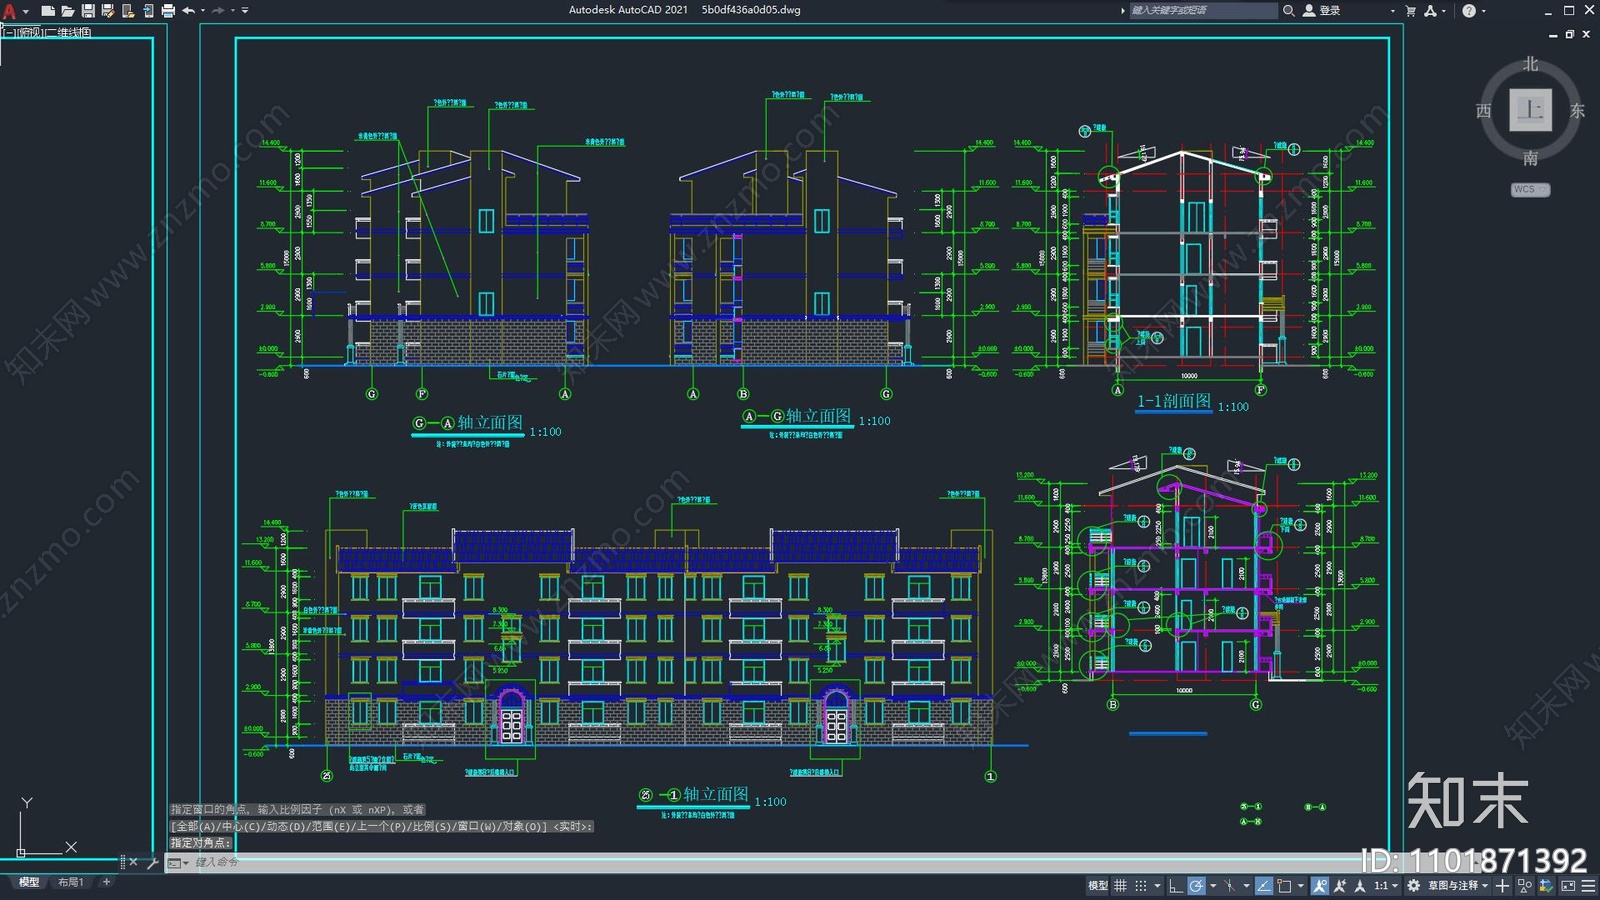
Task: Click Save to Web & Mobile icon
Action: coord(148,11)
